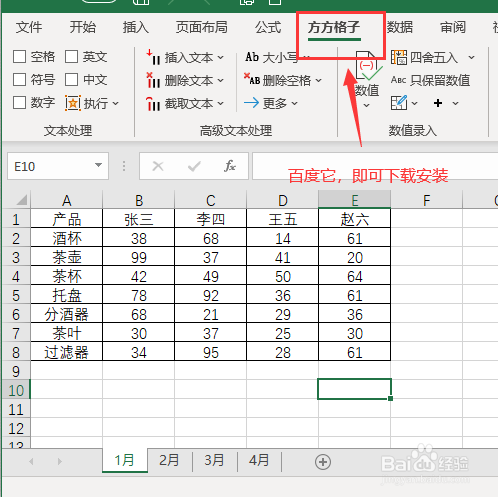Expand the 截取文本 dropdown arrow
This screenshot has width=498, height=497.
(x=221, y=104)
